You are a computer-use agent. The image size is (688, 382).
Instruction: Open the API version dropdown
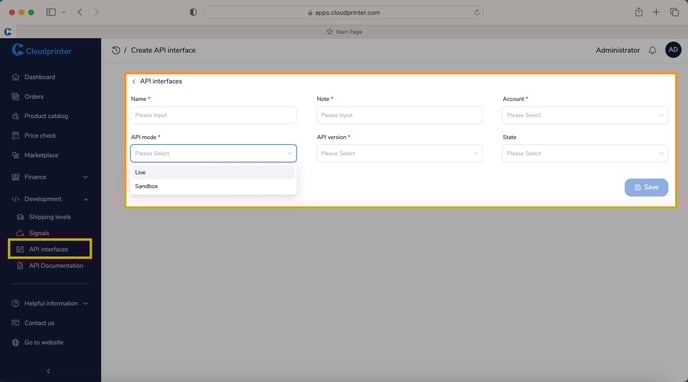[x=399, y=154]
